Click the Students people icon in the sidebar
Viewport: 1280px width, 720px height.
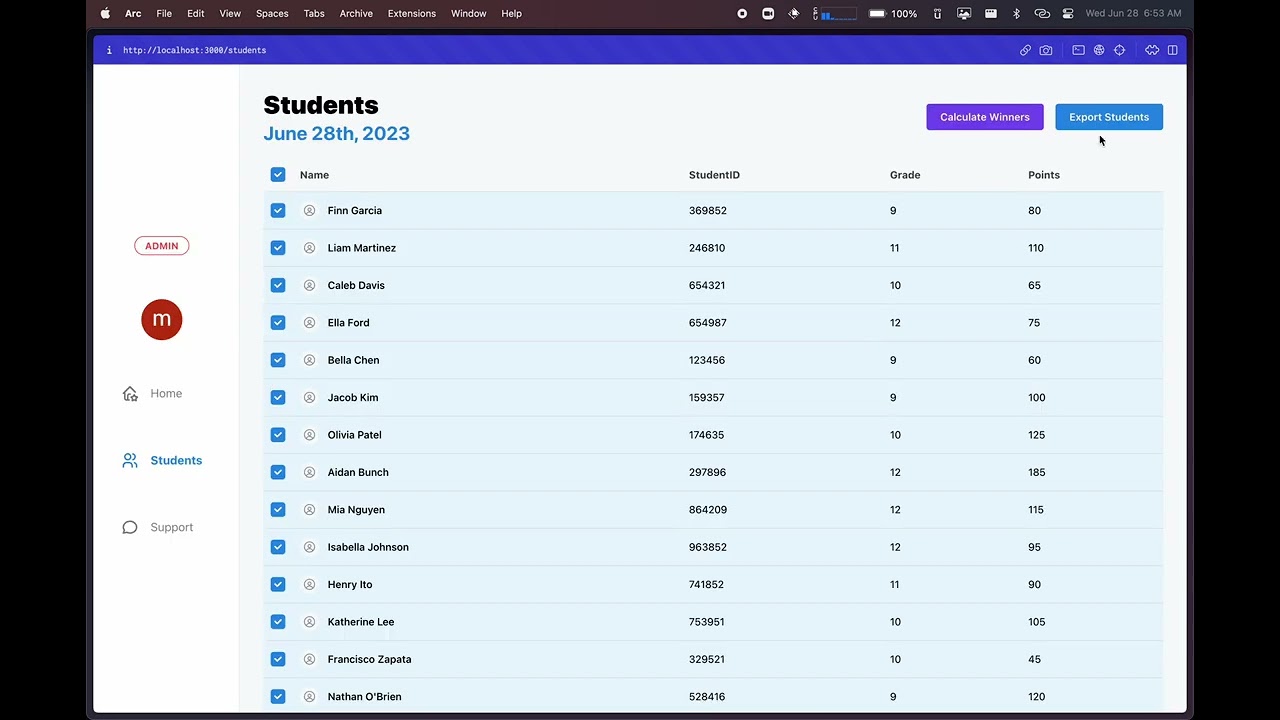130,460
